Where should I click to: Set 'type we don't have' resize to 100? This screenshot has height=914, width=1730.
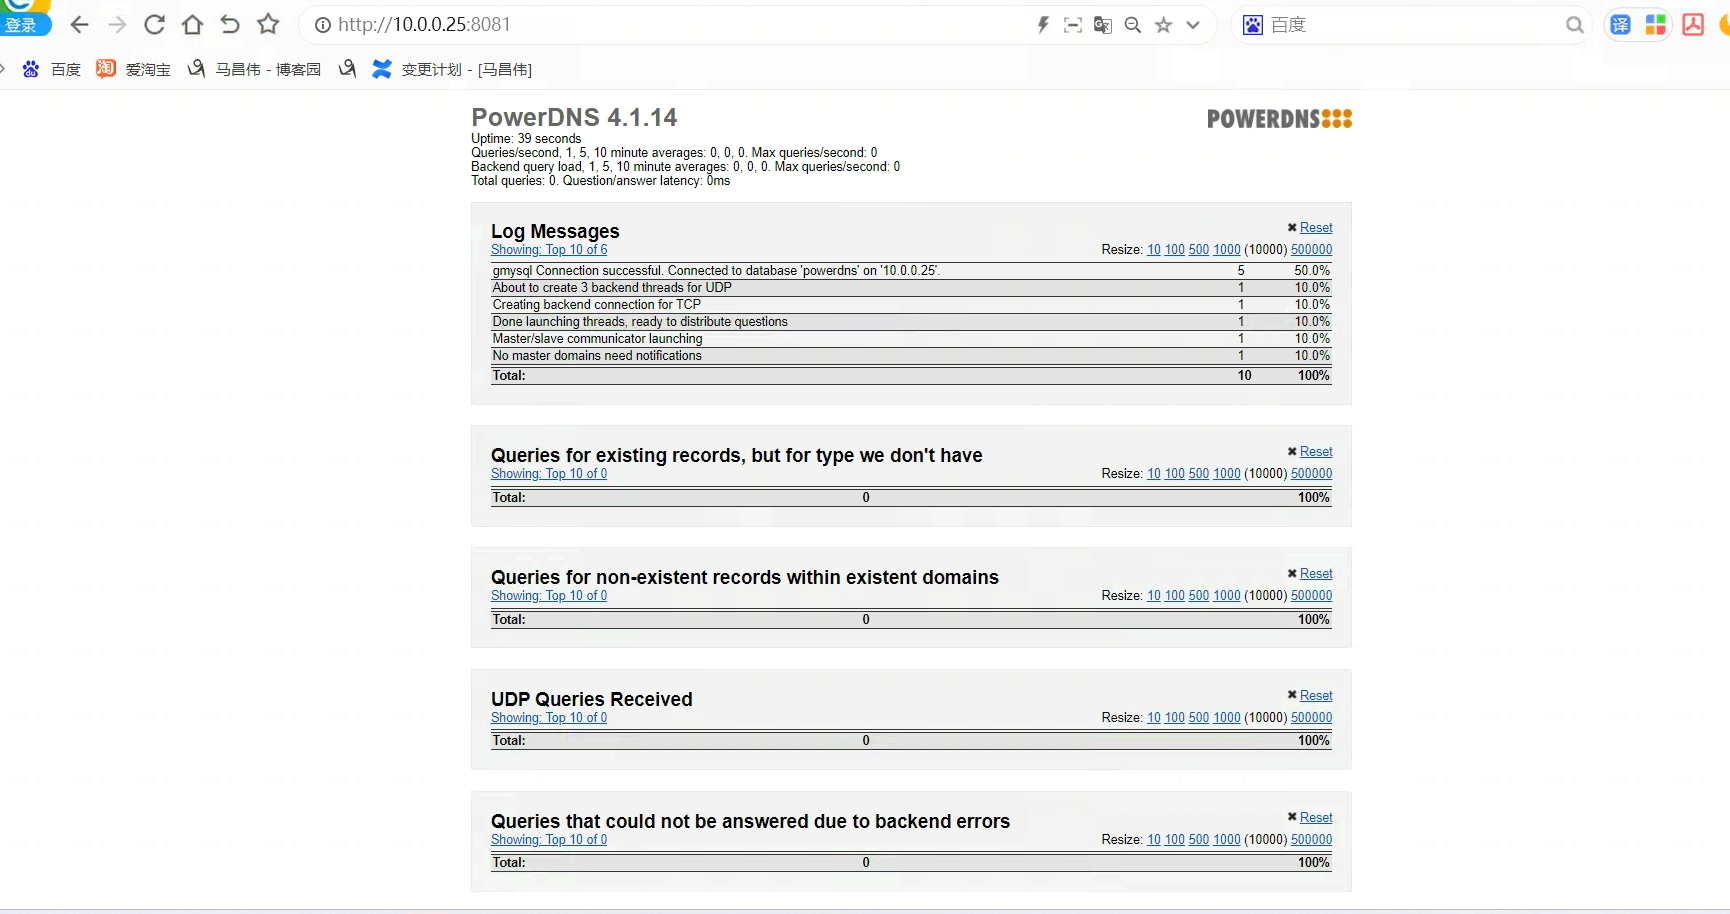tap(1175, 474)
